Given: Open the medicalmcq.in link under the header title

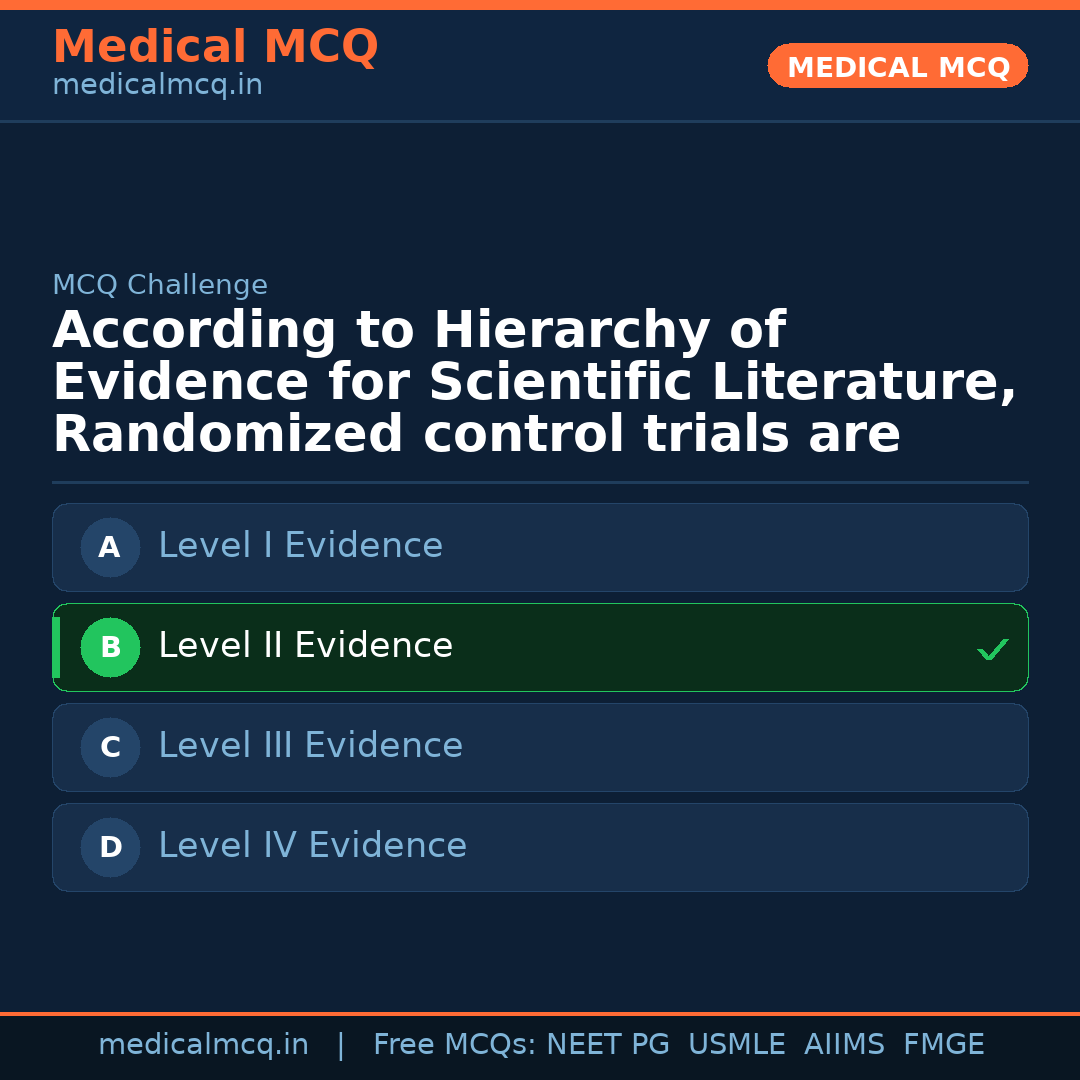Looking at the screenshot, I should pos(157,85).
